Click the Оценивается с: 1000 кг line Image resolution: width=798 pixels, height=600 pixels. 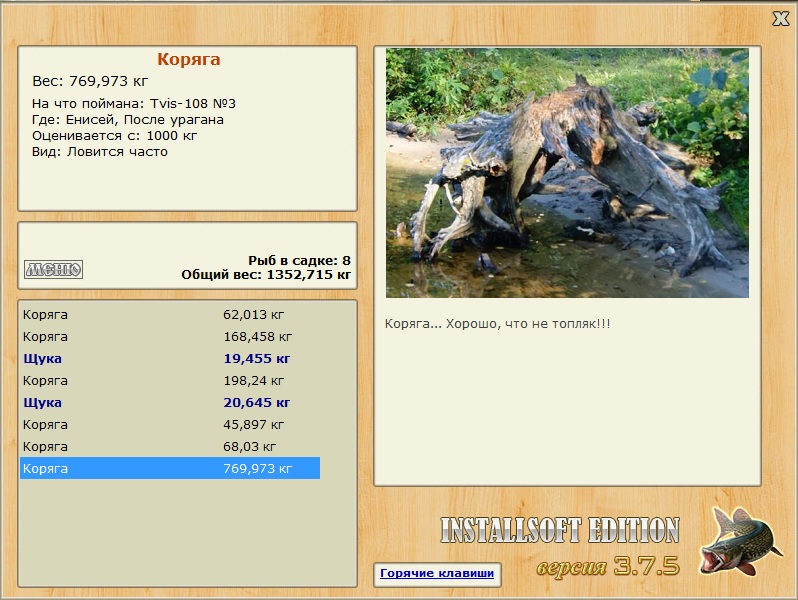(115, 136)
